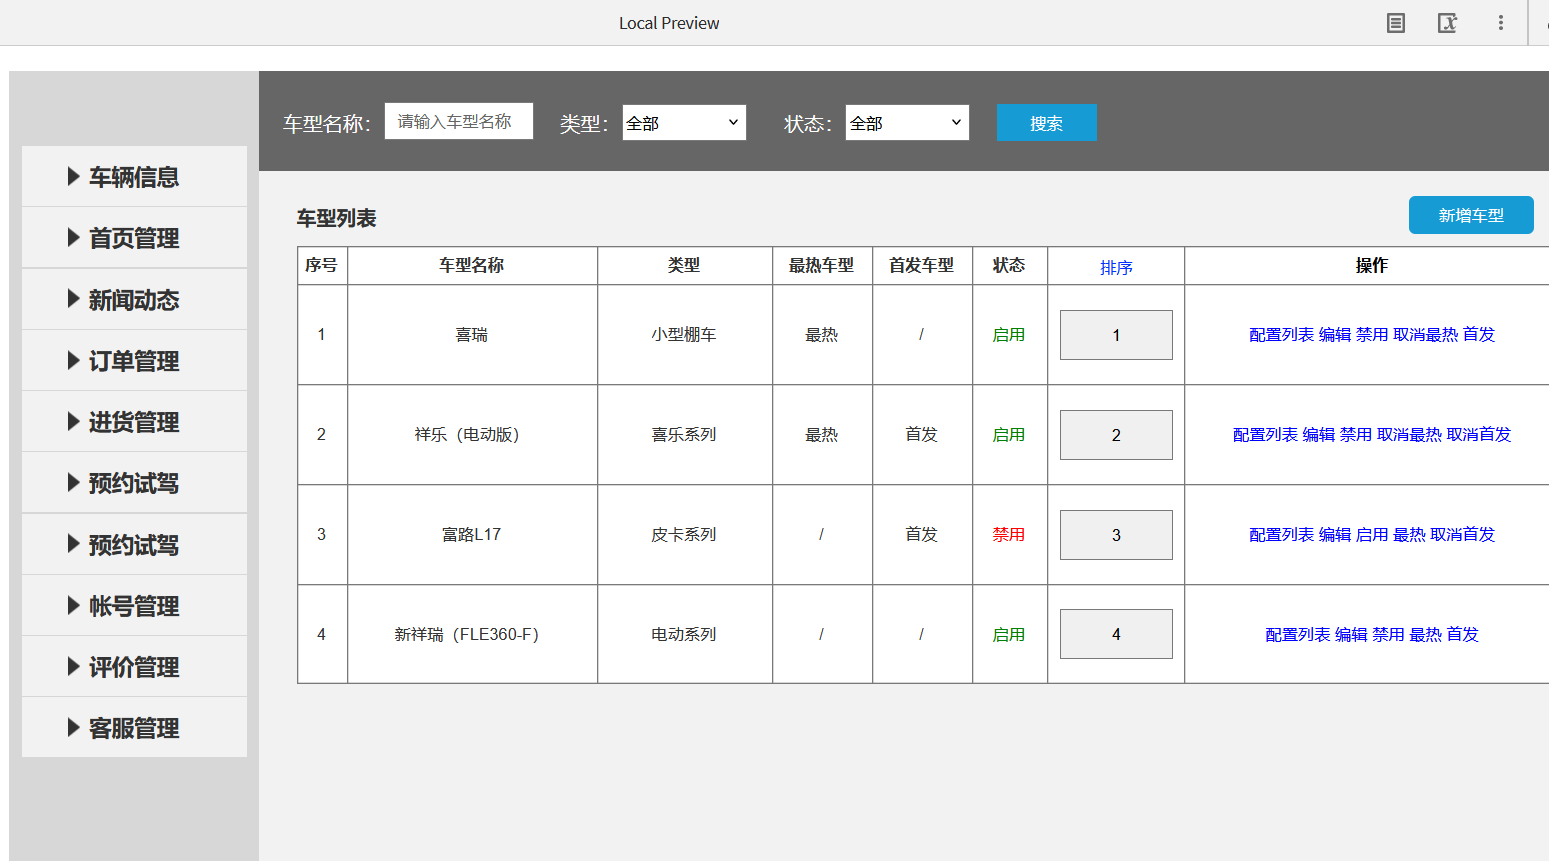The width and height of the screenshot is (1549, 861).
Task: Open 配置列表 for 喜瑞
Action: (1281, 335)
